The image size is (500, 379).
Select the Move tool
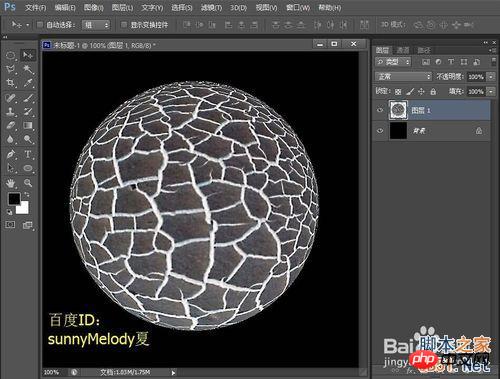pyautogui.click(x=28, y=55)
